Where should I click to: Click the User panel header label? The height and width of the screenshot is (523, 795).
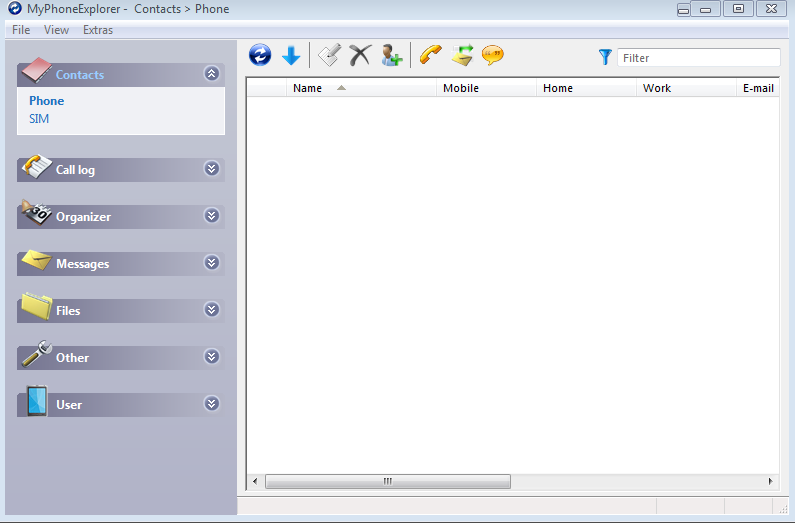[x=69, y=405]
